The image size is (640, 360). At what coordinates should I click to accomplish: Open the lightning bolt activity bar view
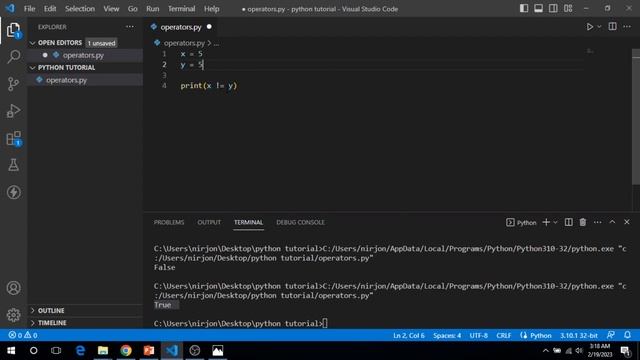pos(13,192)
